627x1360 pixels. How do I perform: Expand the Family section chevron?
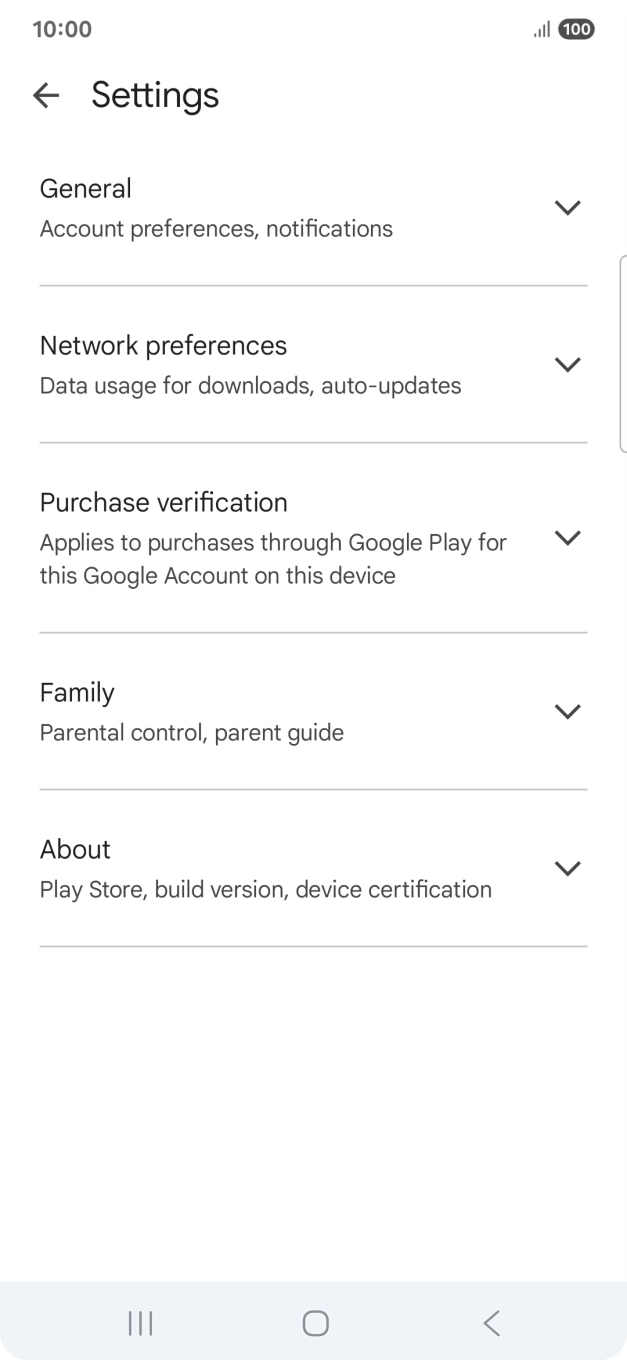[x=567, y=712]
